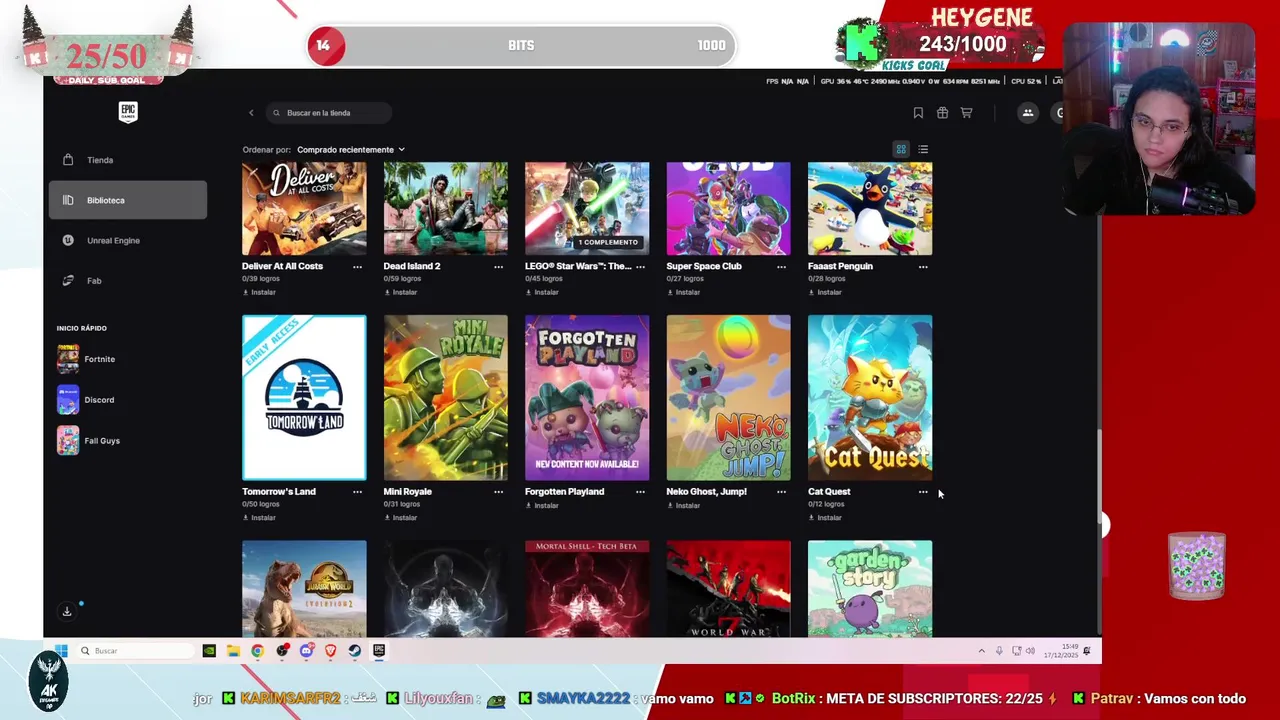Open the wishlist bookmark icon
Viewport: 1280px width, 720px height.
pyautogui.click(x=918, y=113)
